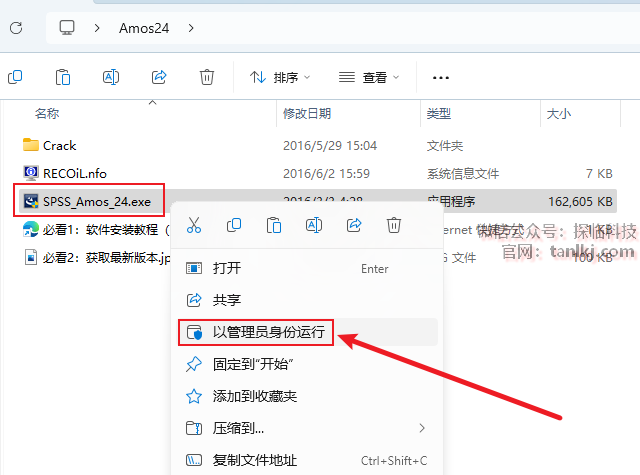The height and width of the screenshot is (475, 640).
Task: Click the 2016/6/2 15:59 date cell
Action: [x=326, y=174]
